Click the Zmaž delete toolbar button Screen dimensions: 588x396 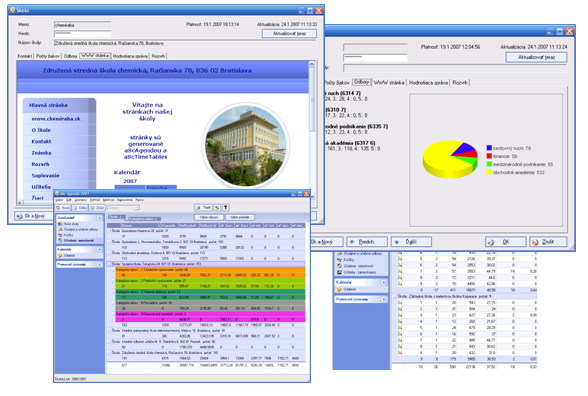[x=97, y=207]
